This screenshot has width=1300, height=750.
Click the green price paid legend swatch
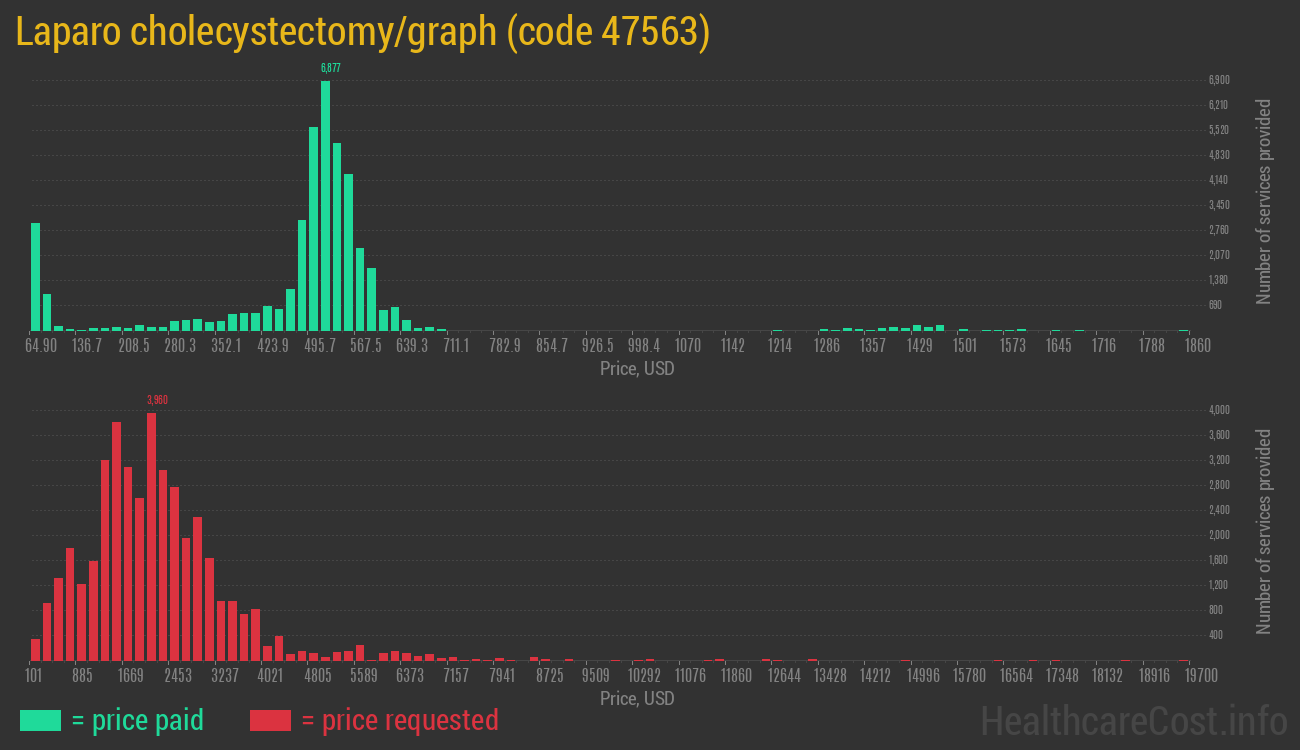coord(40,720)
